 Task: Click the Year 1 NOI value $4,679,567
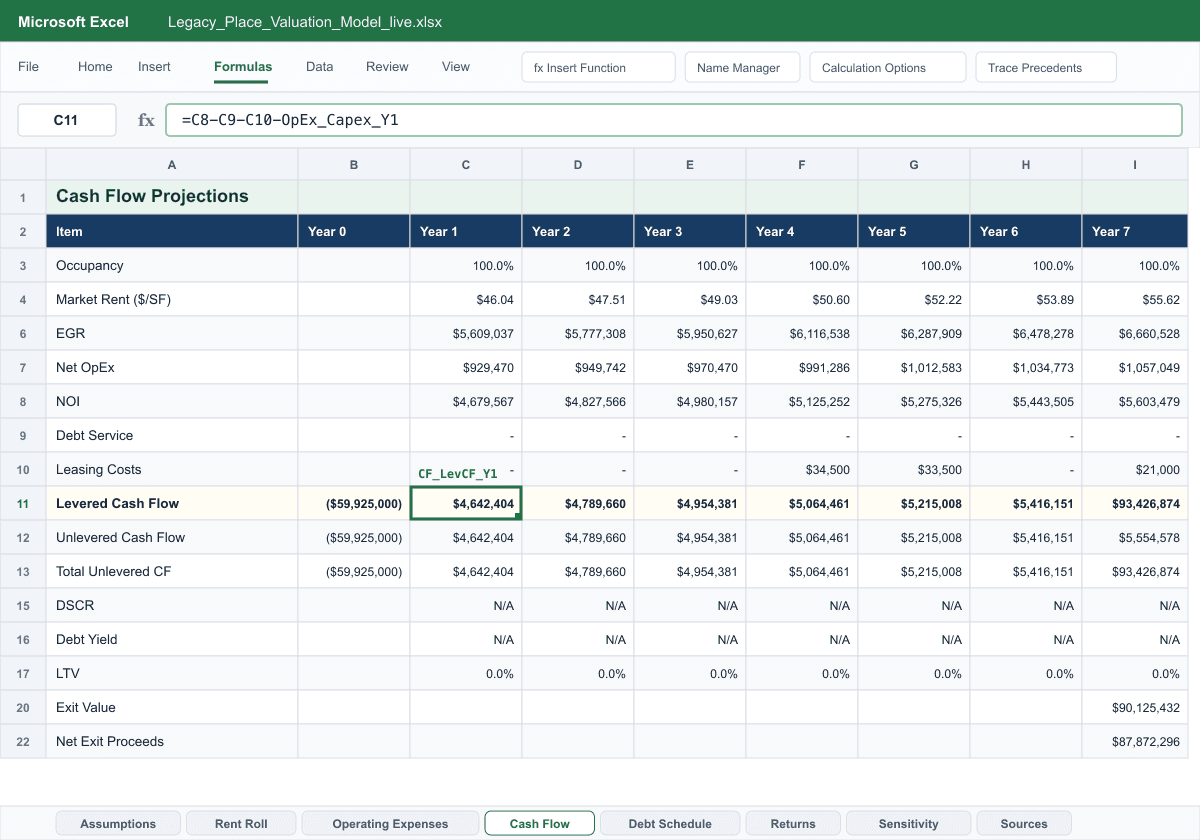click(x=466, y=401)
